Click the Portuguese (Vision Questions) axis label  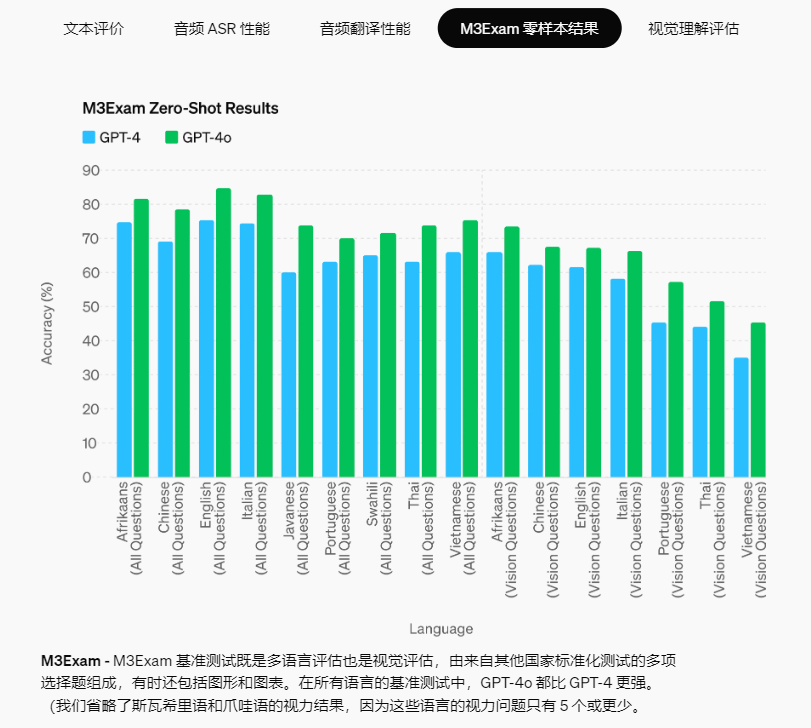coord(670,539)
